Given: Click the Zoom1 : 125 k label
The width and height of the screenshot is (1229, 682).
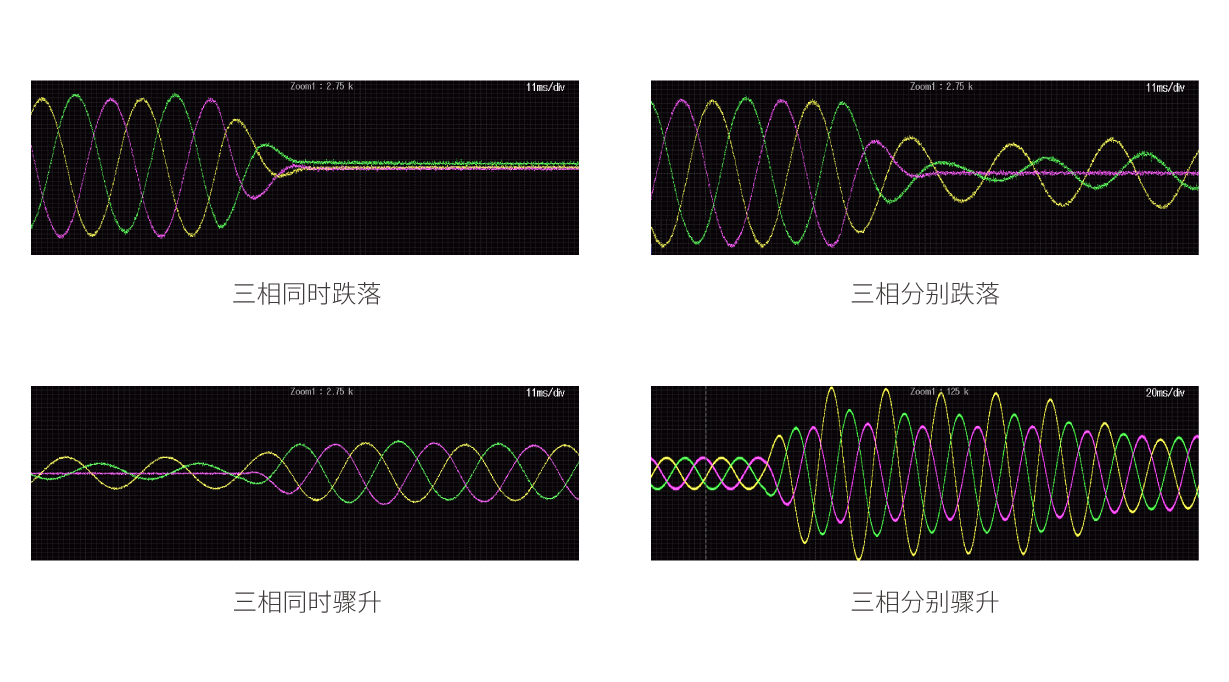Looking at the screenshot, I should click(939, 392).
